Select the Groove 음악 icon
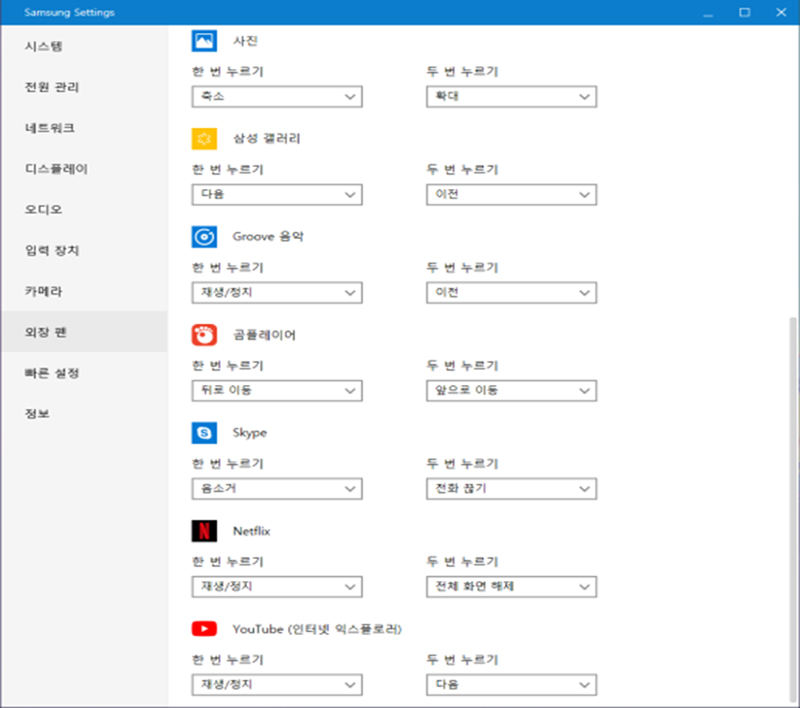 click(202, 236)
